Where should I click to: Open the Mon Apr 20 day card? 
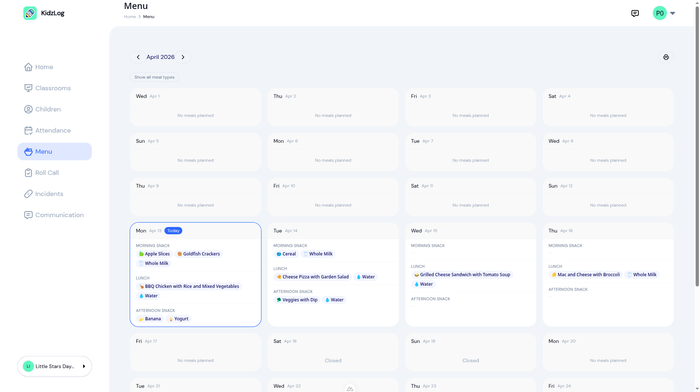coord(608,352)
